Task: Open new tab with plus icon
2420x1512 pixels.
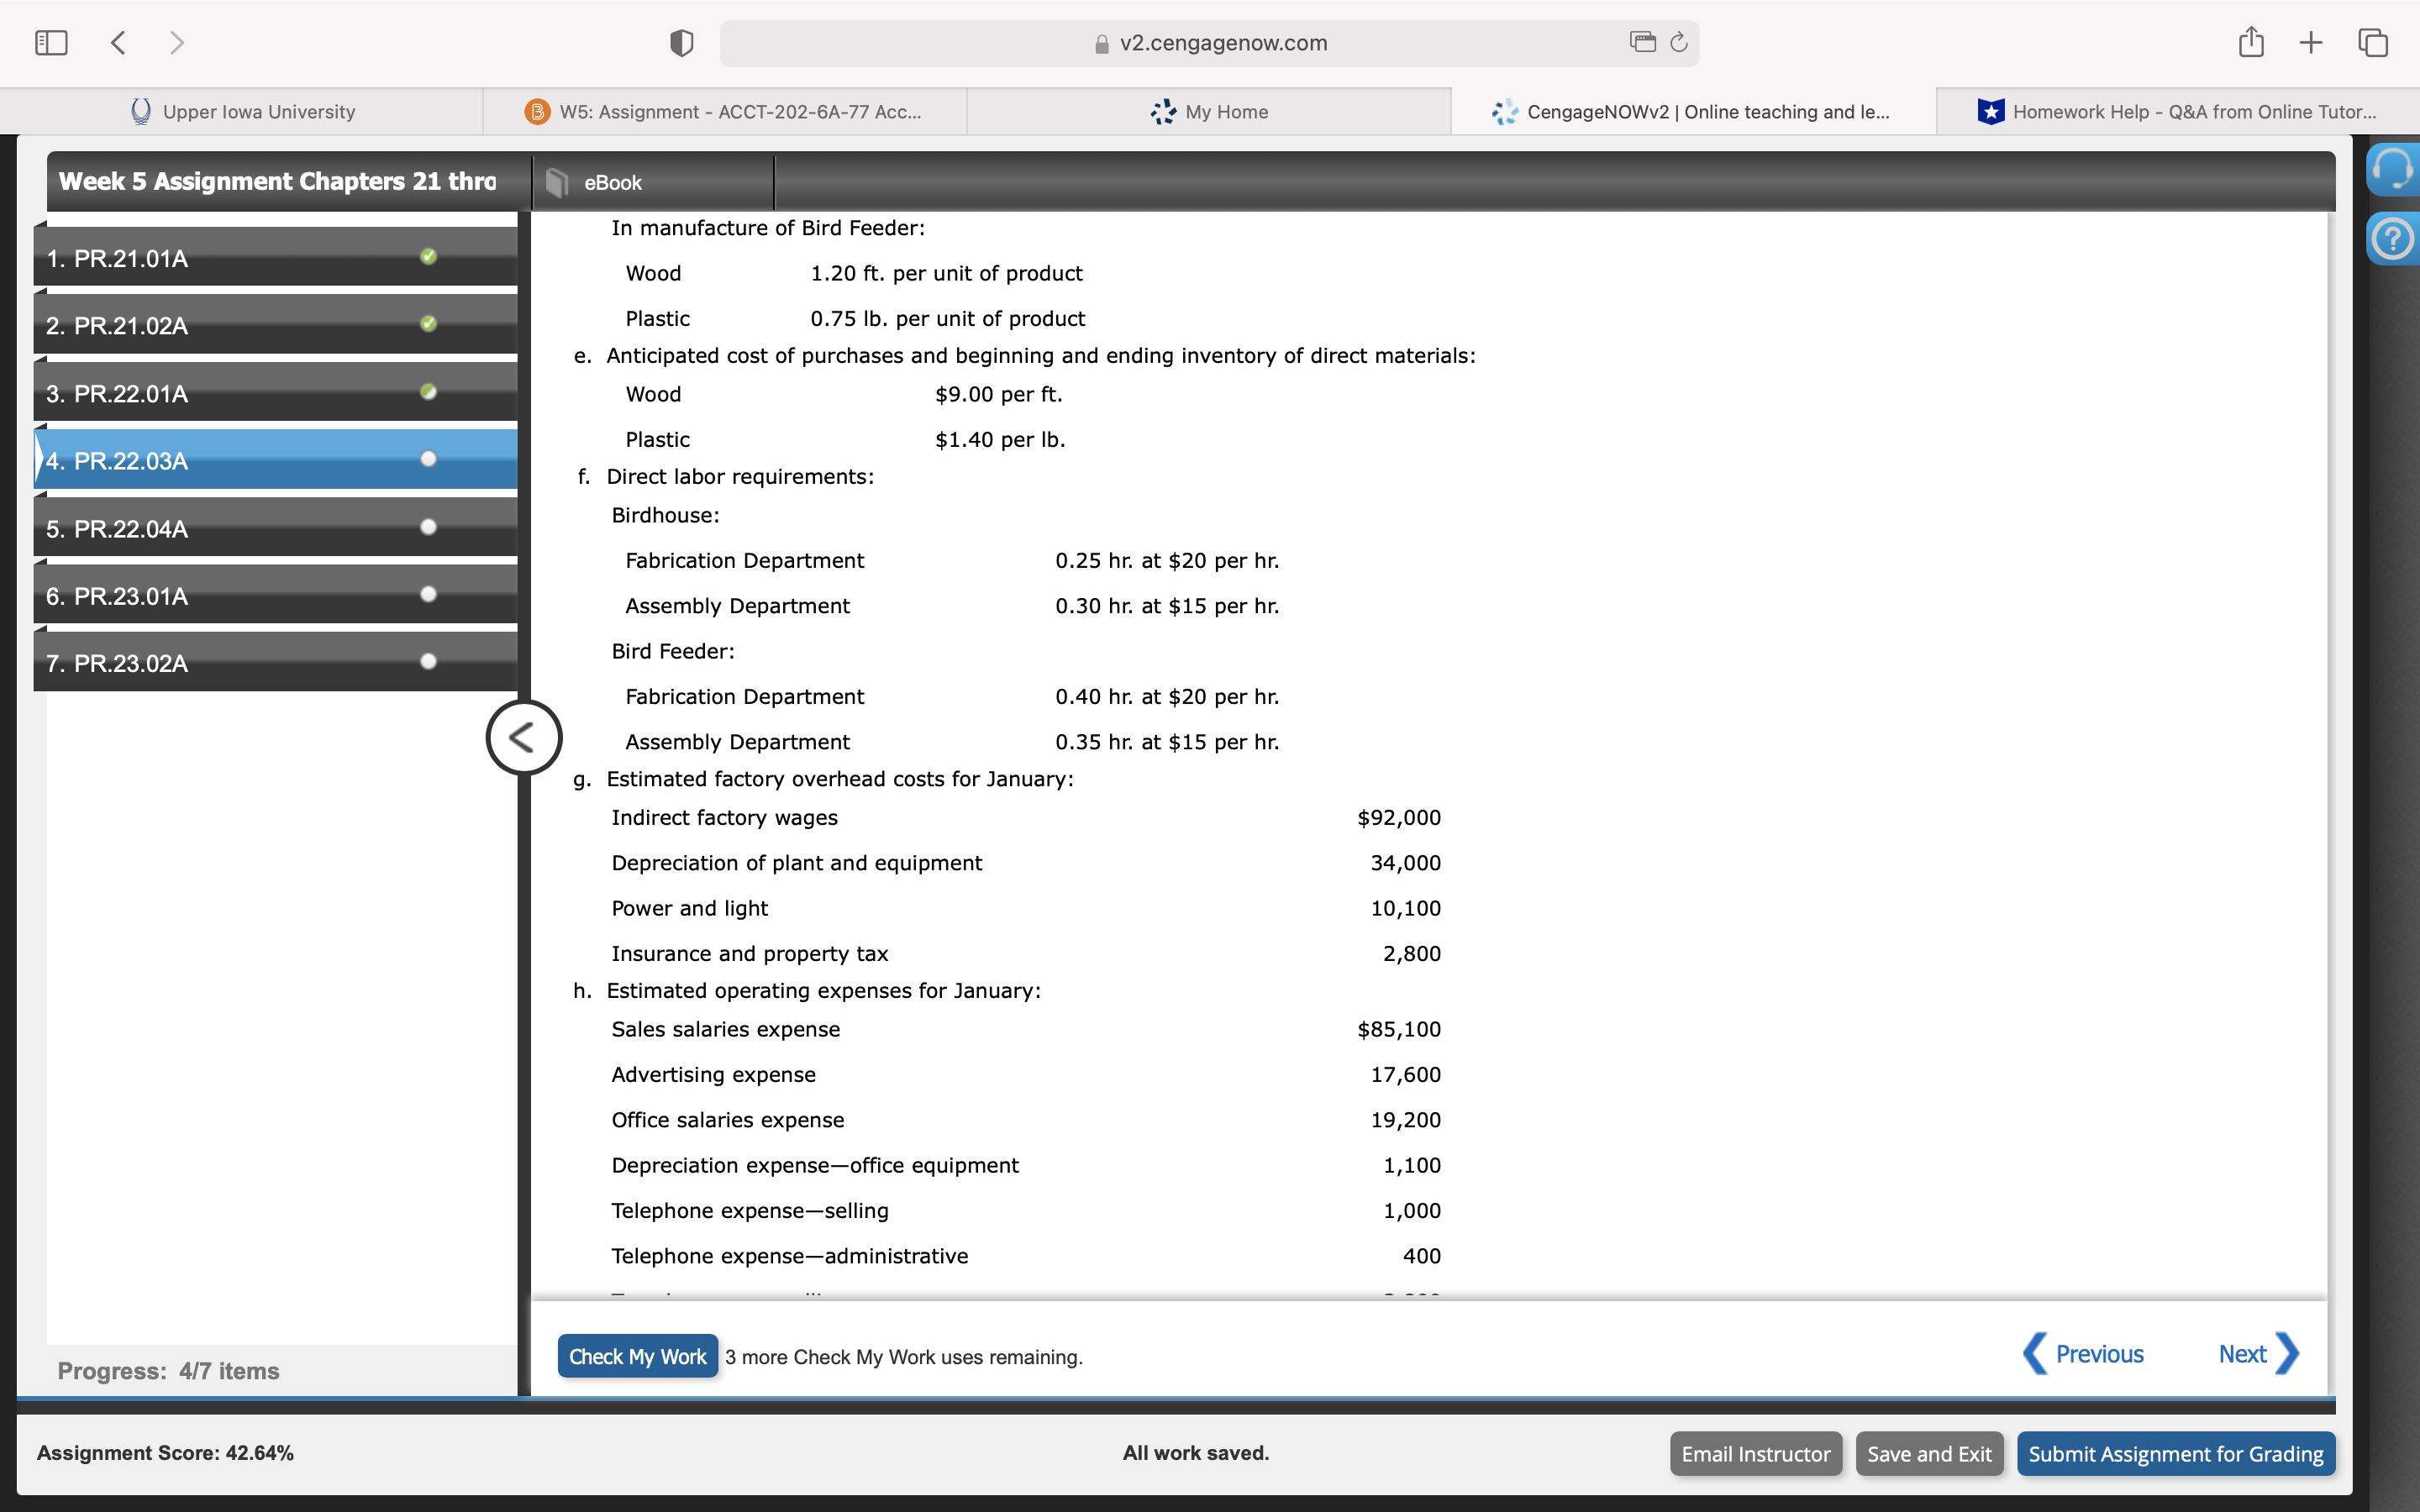Action: pos(2310,43)
